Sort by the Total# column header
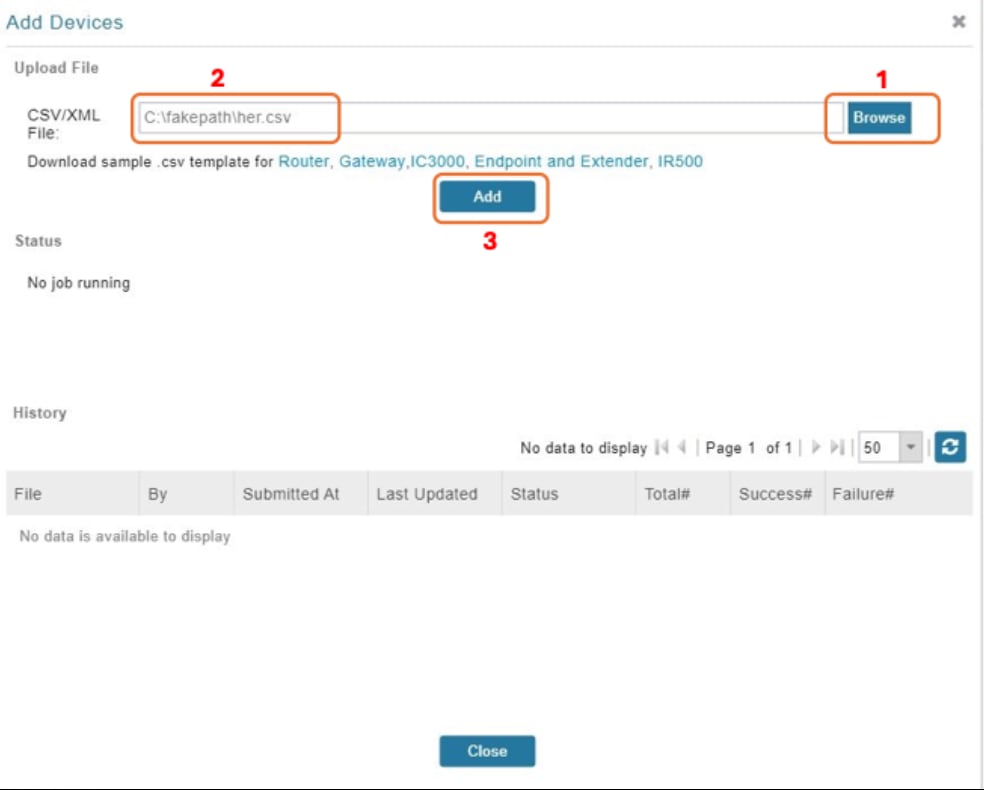 tap(683, 494)
